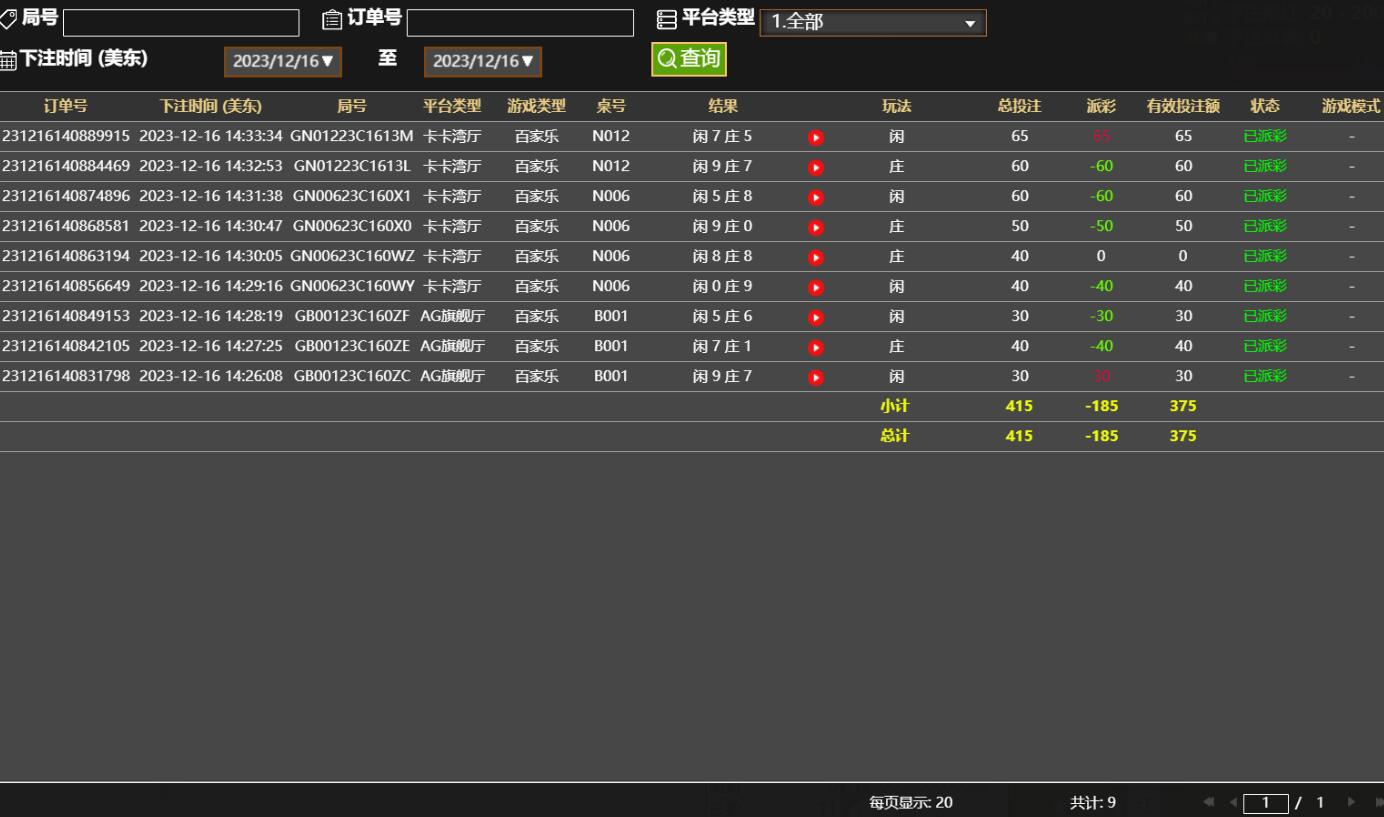Open the start date picker 2023/12/16

point(283,61)
